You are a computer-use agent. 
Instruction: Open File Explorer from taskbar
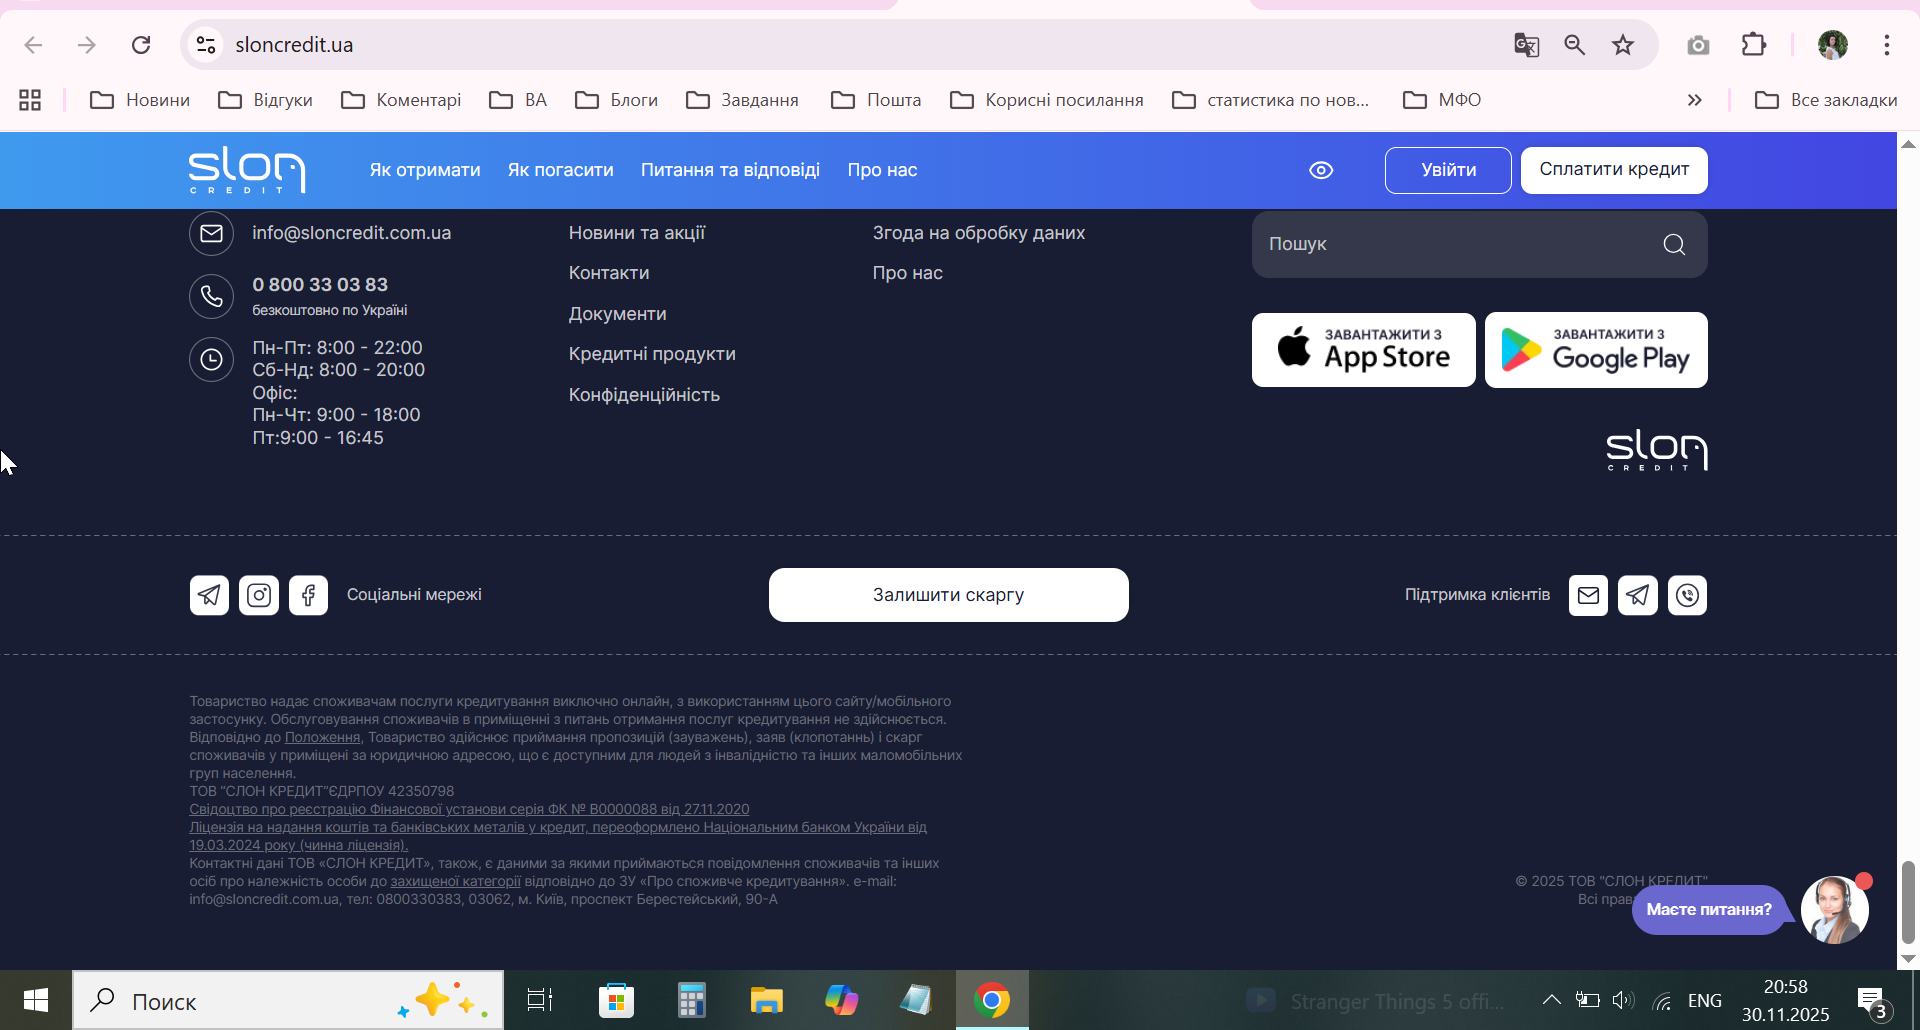coord(767,1000)
